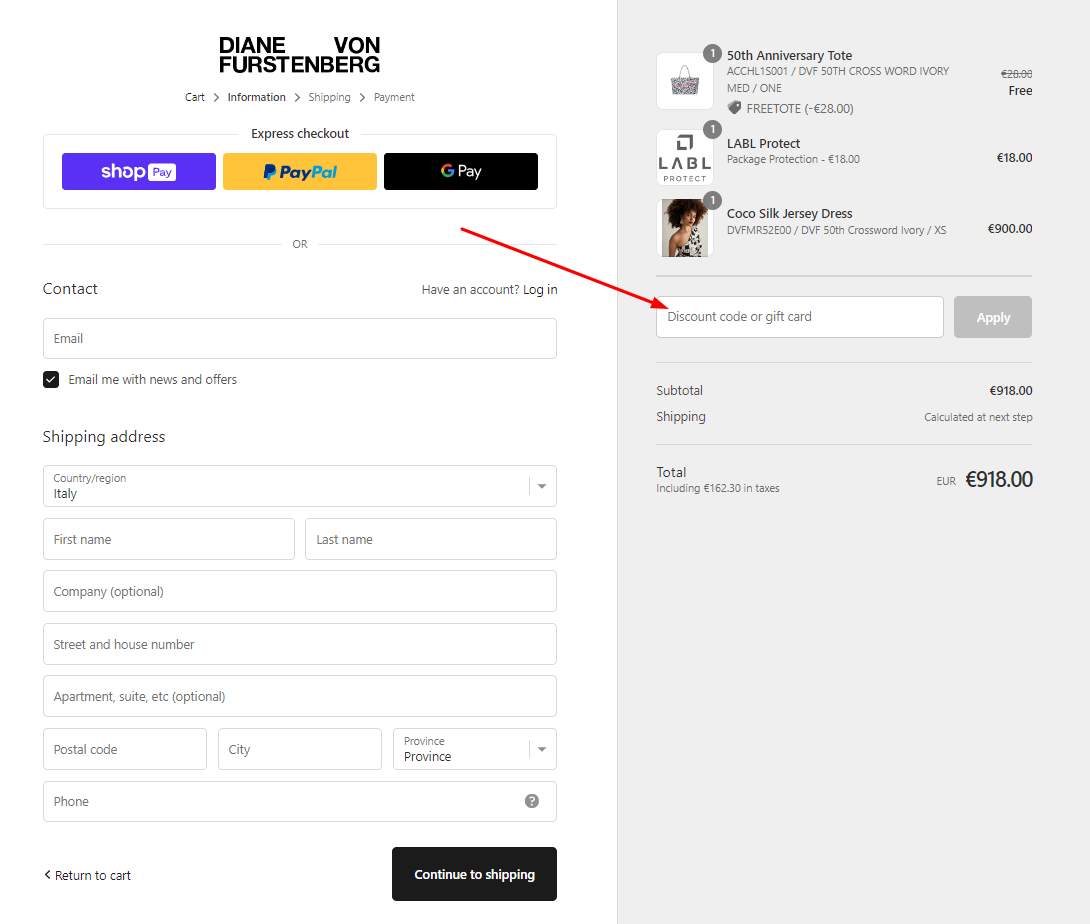Click 'Coco Silk Jersey Dress' product name

click(x=790, y=213)
